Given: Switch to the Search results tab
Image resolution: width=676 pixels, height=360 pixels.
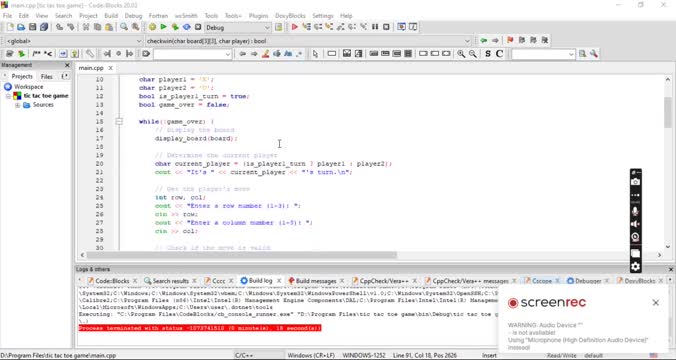Looking at the screenshot, I should [x=170, y=281].
